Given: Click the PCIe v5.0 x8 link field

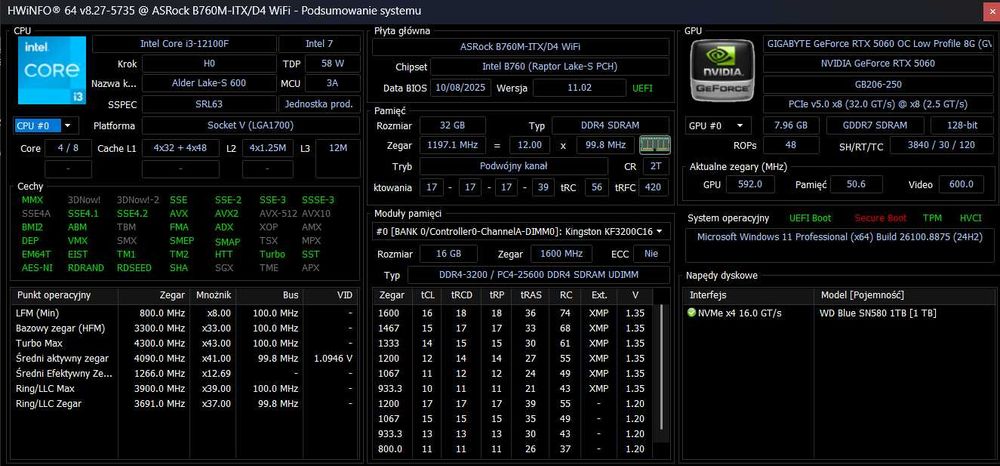Looking at the screenshot, I should [x=878, y=104].
